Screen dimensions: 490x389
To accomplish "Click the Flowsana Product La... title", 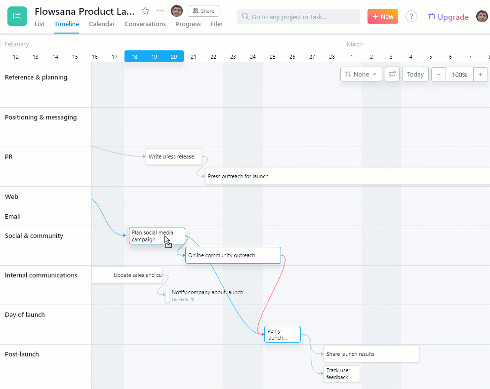I will (x=84, y=11).
